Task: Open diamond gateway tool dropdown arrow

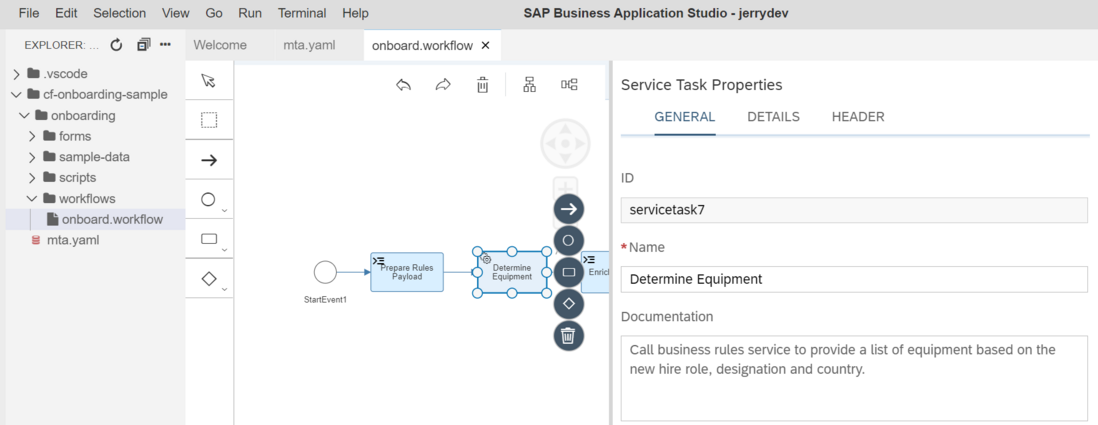Action: coord(224,289)
